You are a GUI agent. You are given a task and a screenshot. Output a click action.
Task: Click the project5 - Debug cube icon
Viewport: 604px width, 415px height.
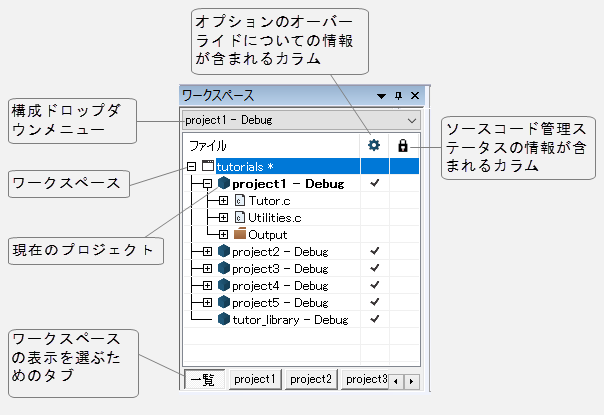coord(224,302)
